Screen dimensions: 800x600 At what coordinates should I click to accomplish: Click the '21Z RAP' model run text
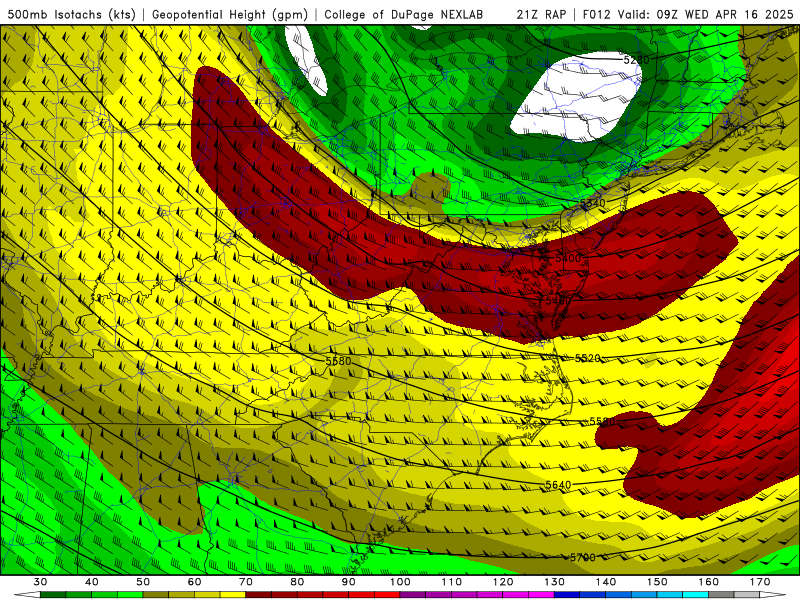541,15
